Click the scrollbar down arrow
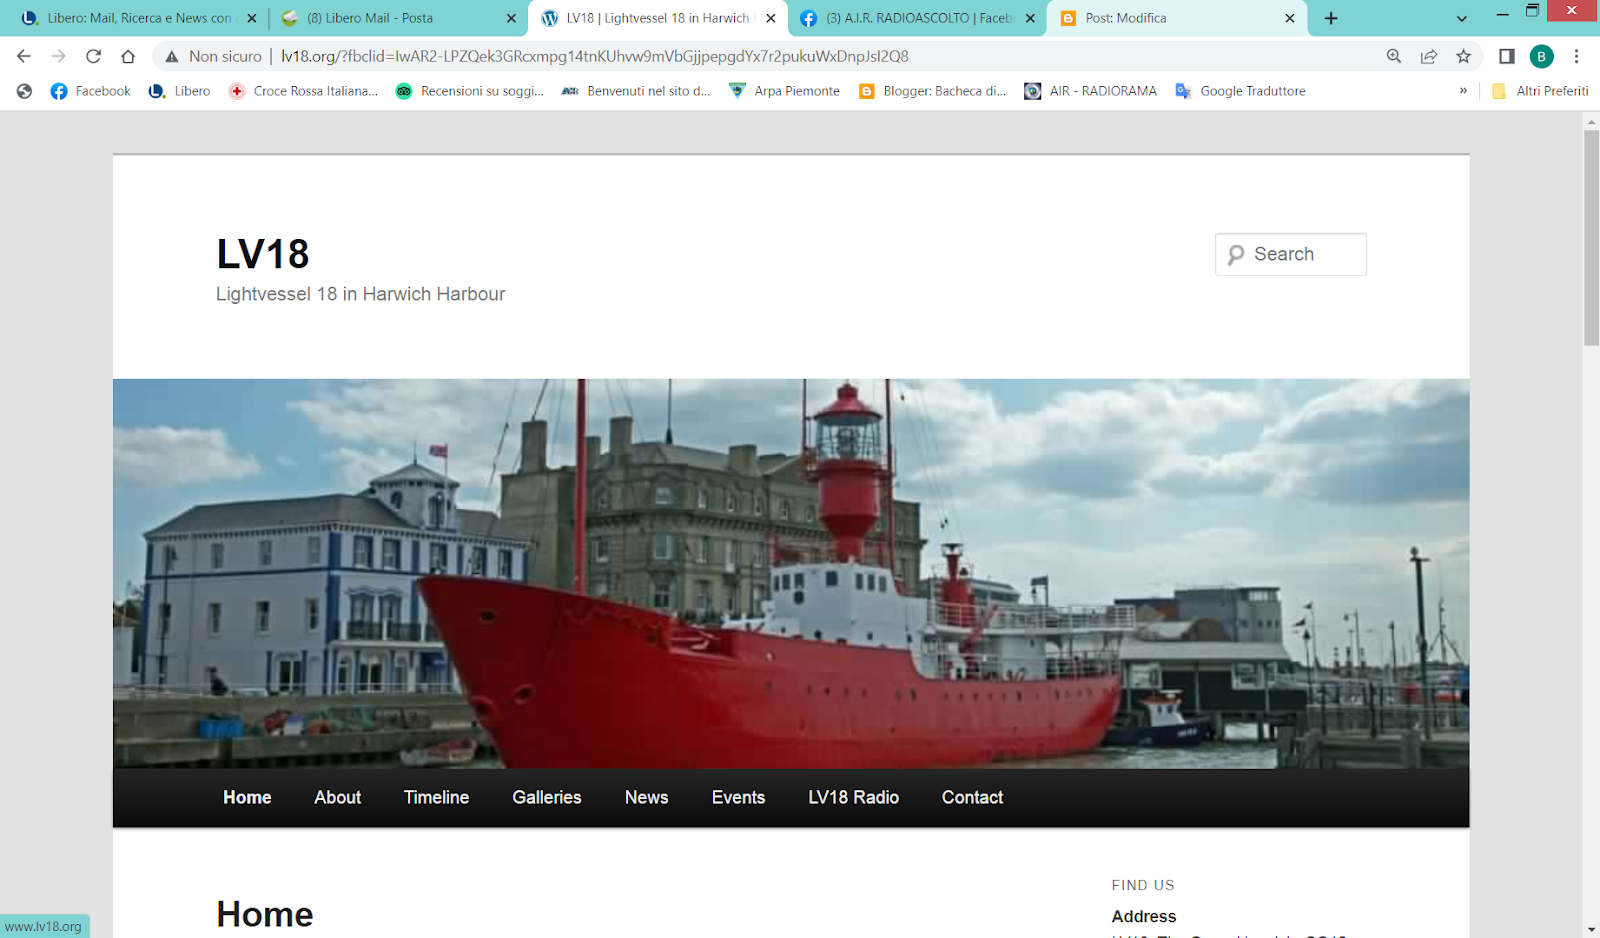This screenshot has height=938, width=1600. (x=1591, y=930)
